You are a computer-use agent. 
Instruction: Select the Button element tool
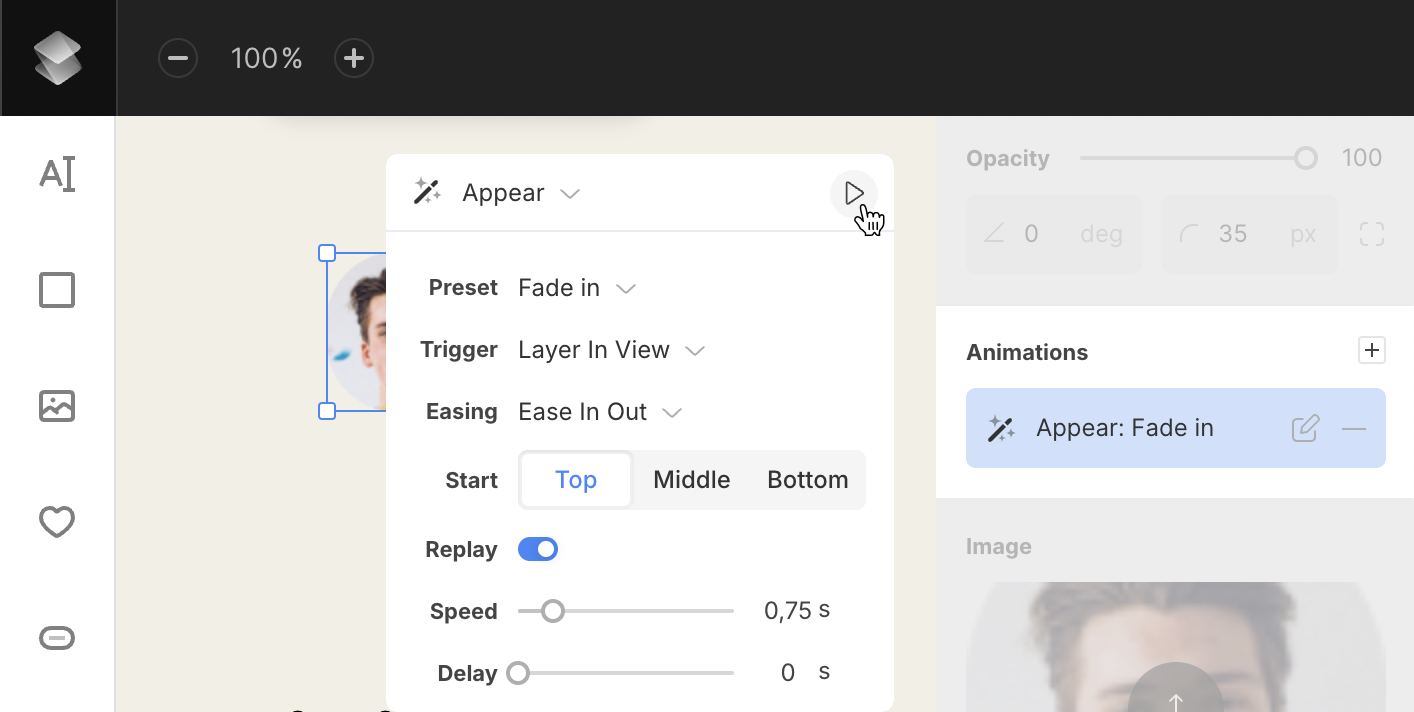(x=57, y=638)
